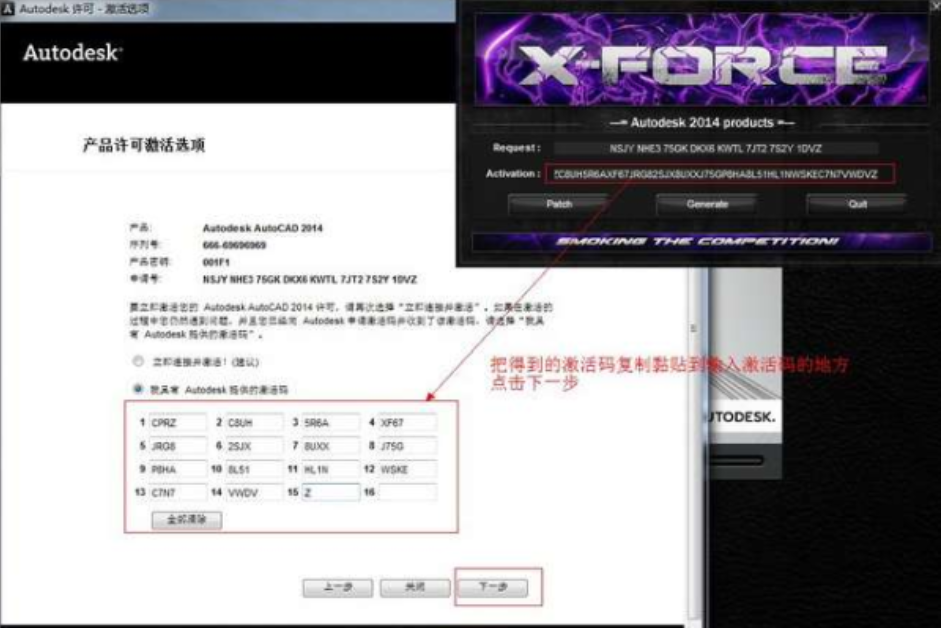The width and height of the screenshot is (942, 630).
Task: Click the empty activation code field 16
Action: point(407,492)
